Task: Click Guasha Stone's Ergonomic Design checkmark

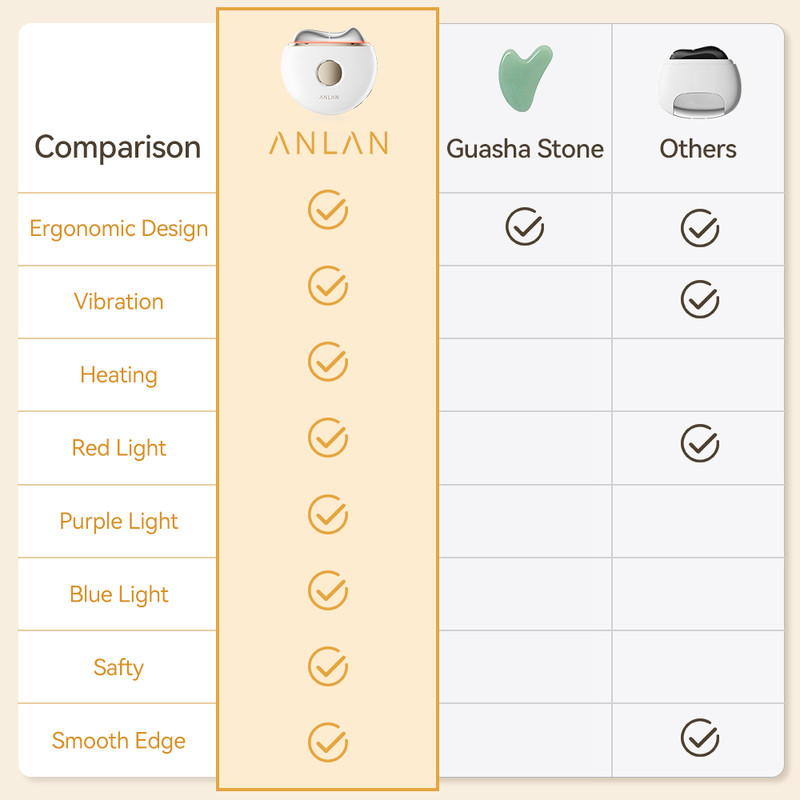Action: point(525,227)
